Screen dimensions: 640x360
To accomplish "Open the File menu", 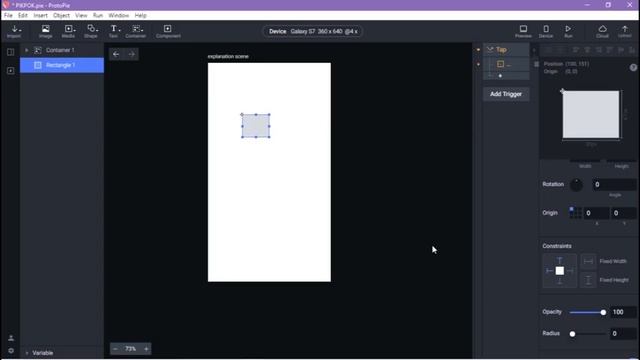I will [8, 16].
